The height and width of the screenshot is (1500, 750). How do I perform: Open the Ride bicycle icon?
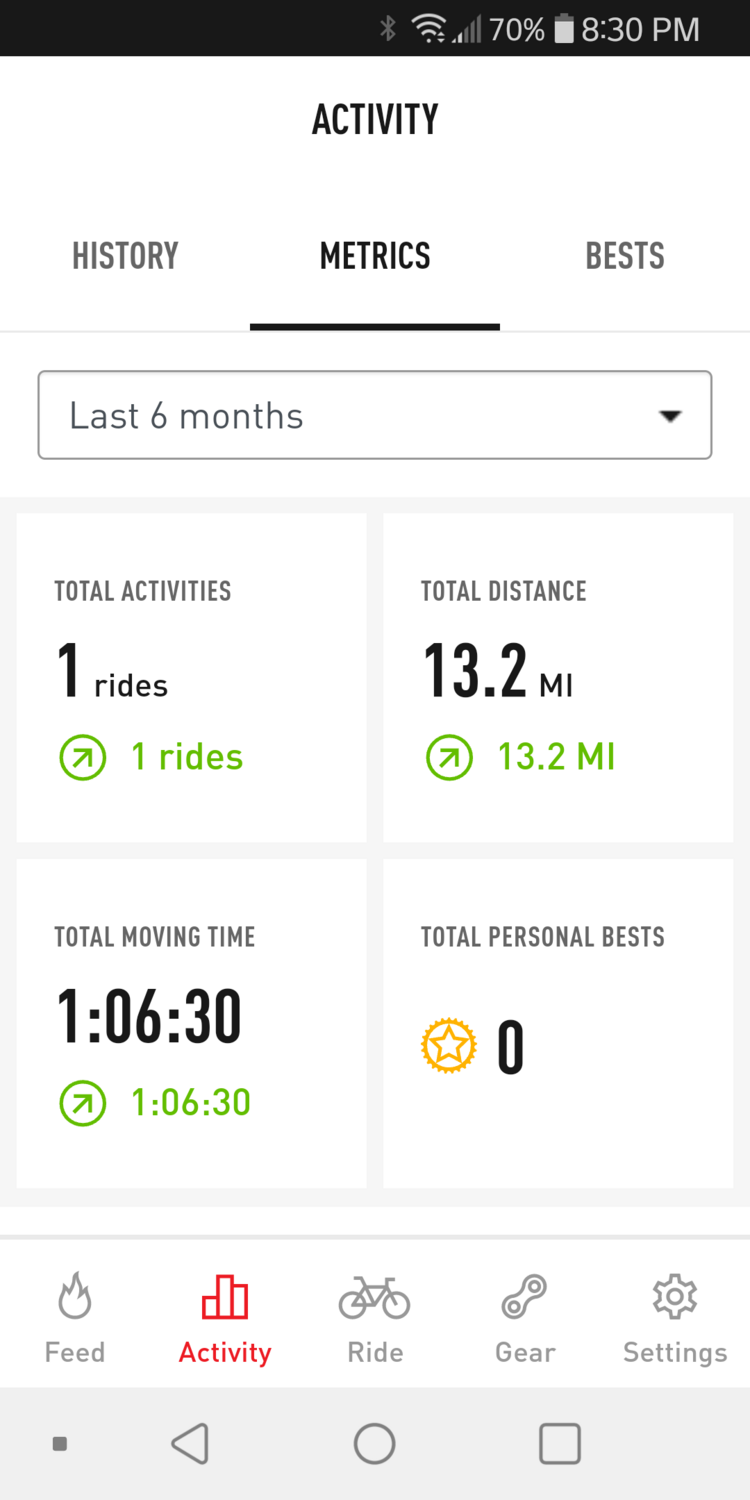375,1297
